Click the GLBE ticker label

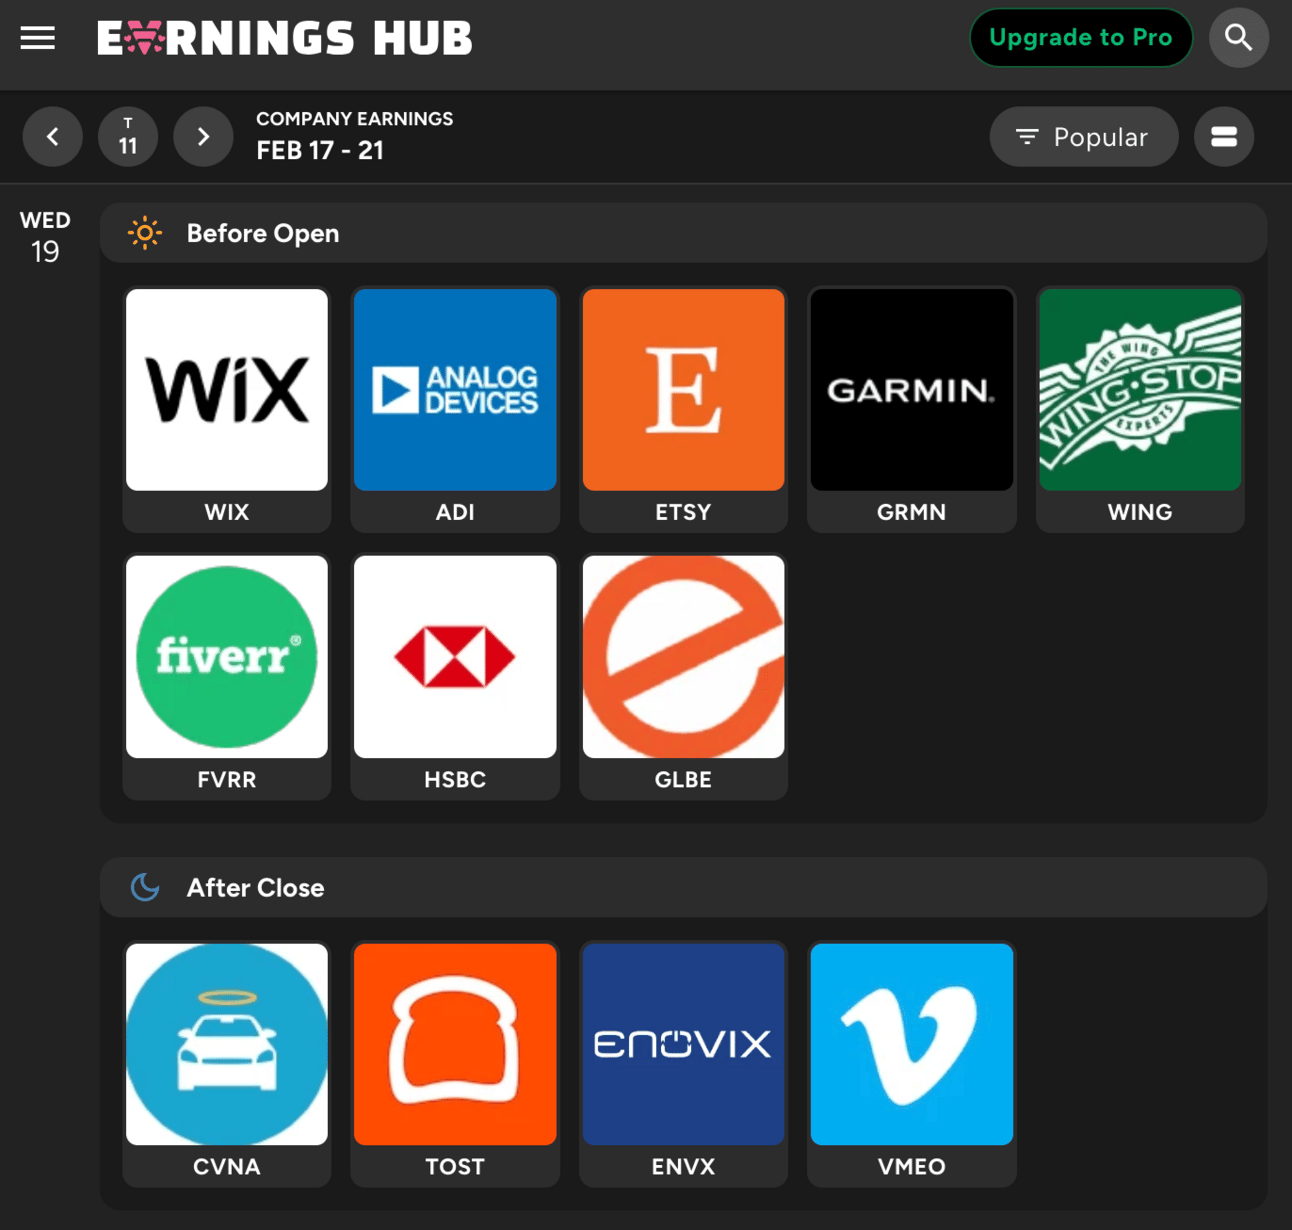click(x=683, y=779)
